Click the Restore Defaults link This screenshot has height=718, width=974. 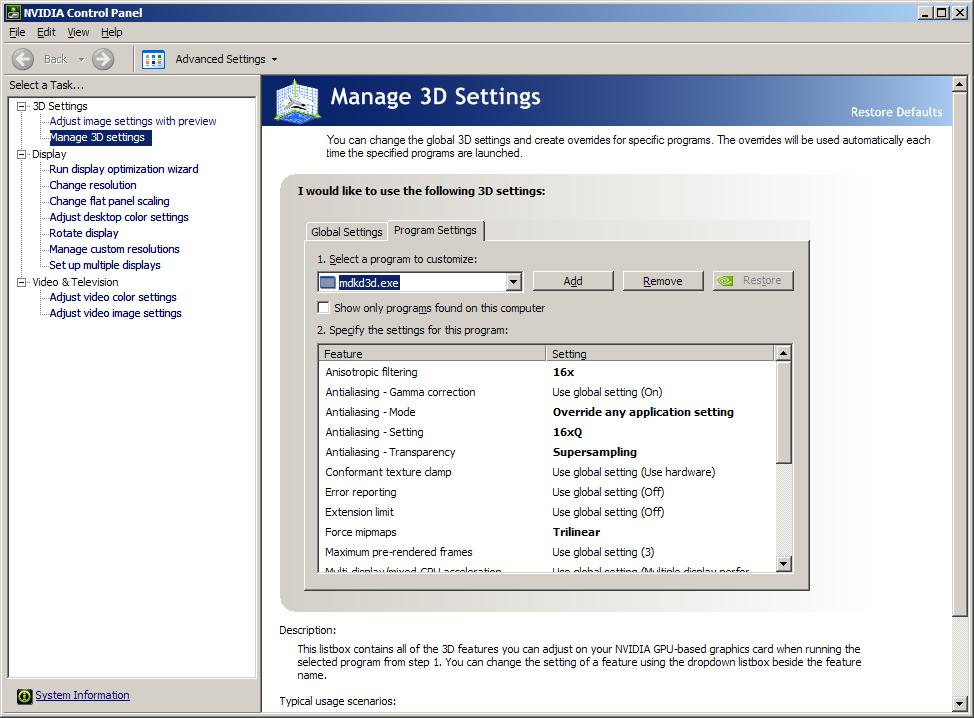896,112
